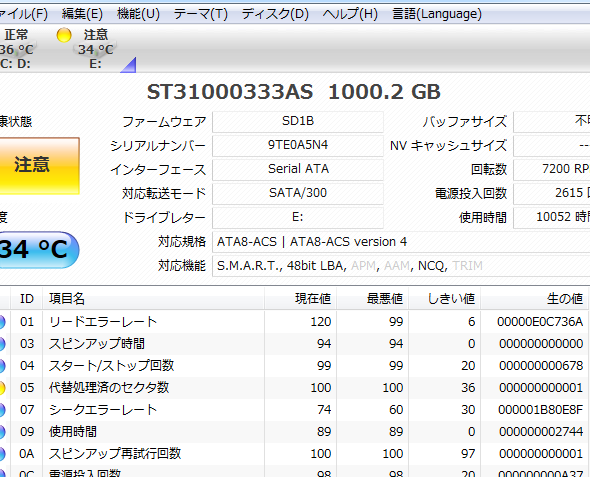
Task: Open the テーマ(T) menu
Action: (x=201, y=14)
